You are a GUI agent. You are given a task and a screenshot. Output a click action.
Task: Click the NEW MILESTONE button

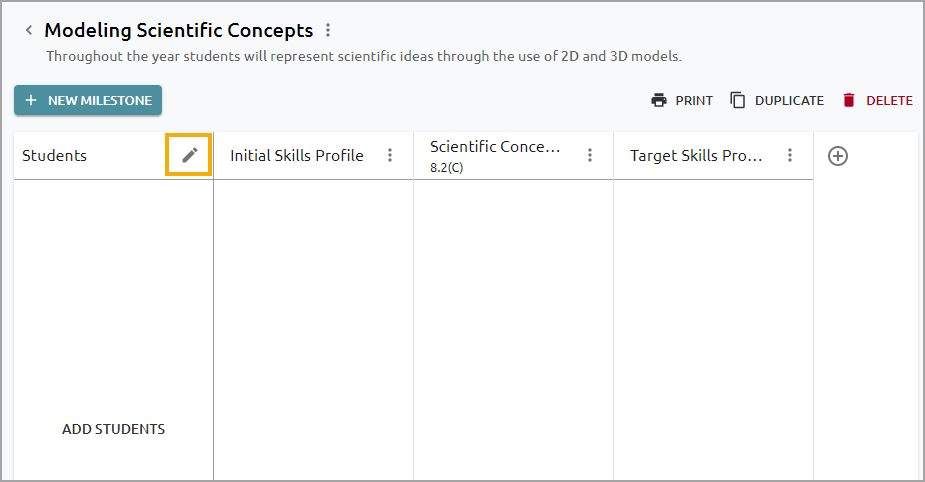point(88,100)
